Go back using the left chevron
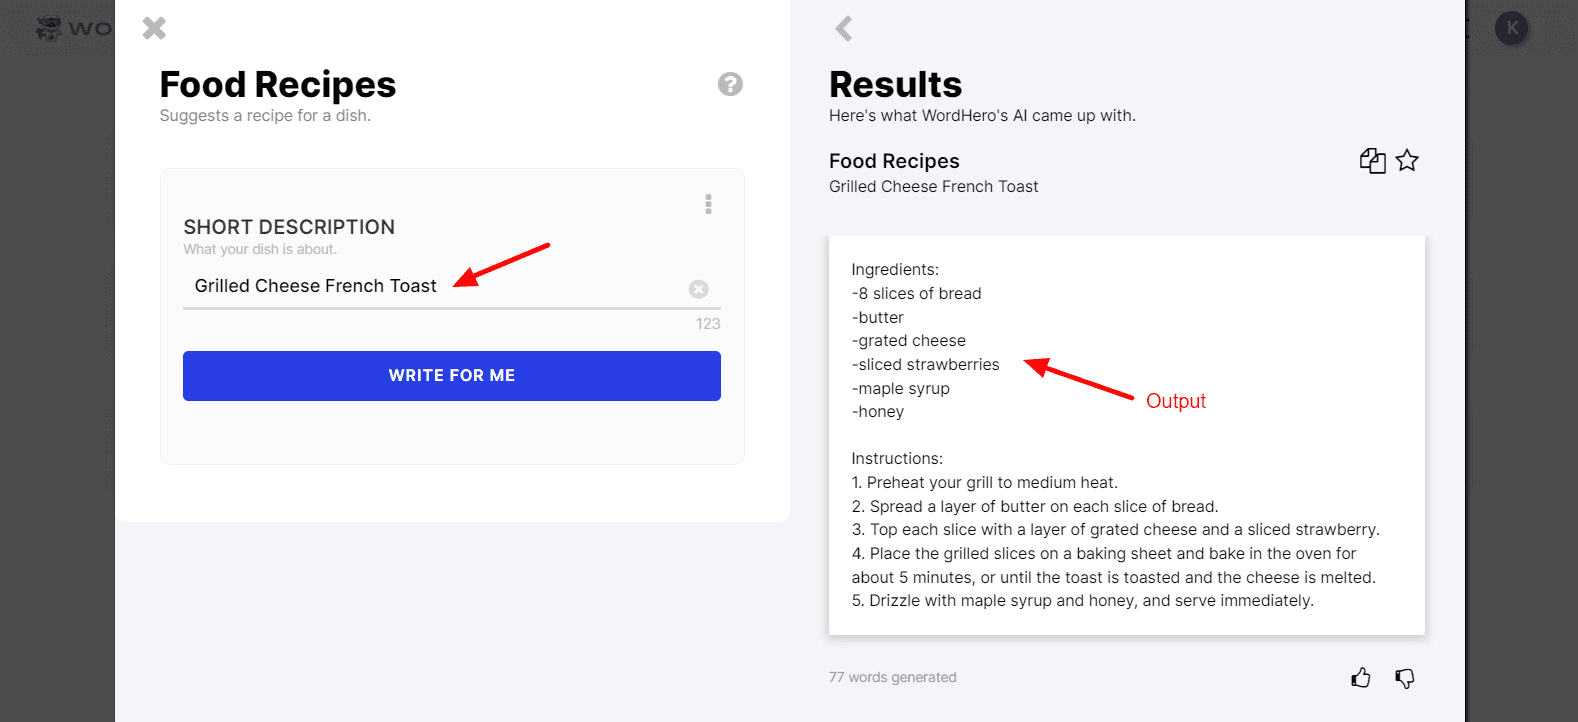This screenshot has height=722, width=1578. tap(844, 28)
